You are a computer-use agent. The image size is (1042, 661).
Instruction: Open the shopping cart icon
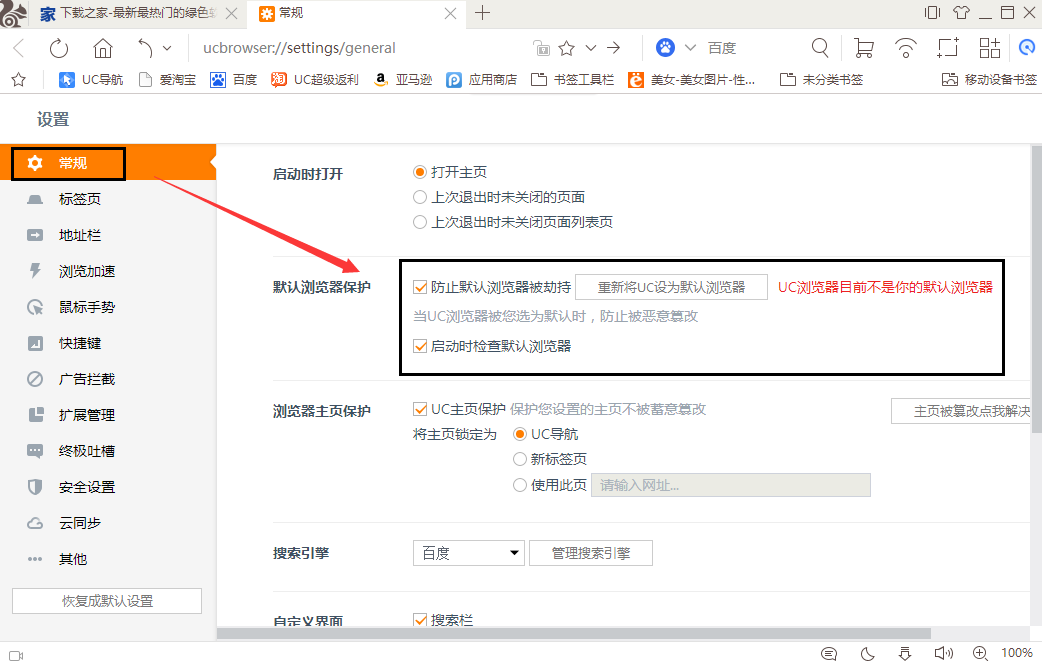pos(866,47)
